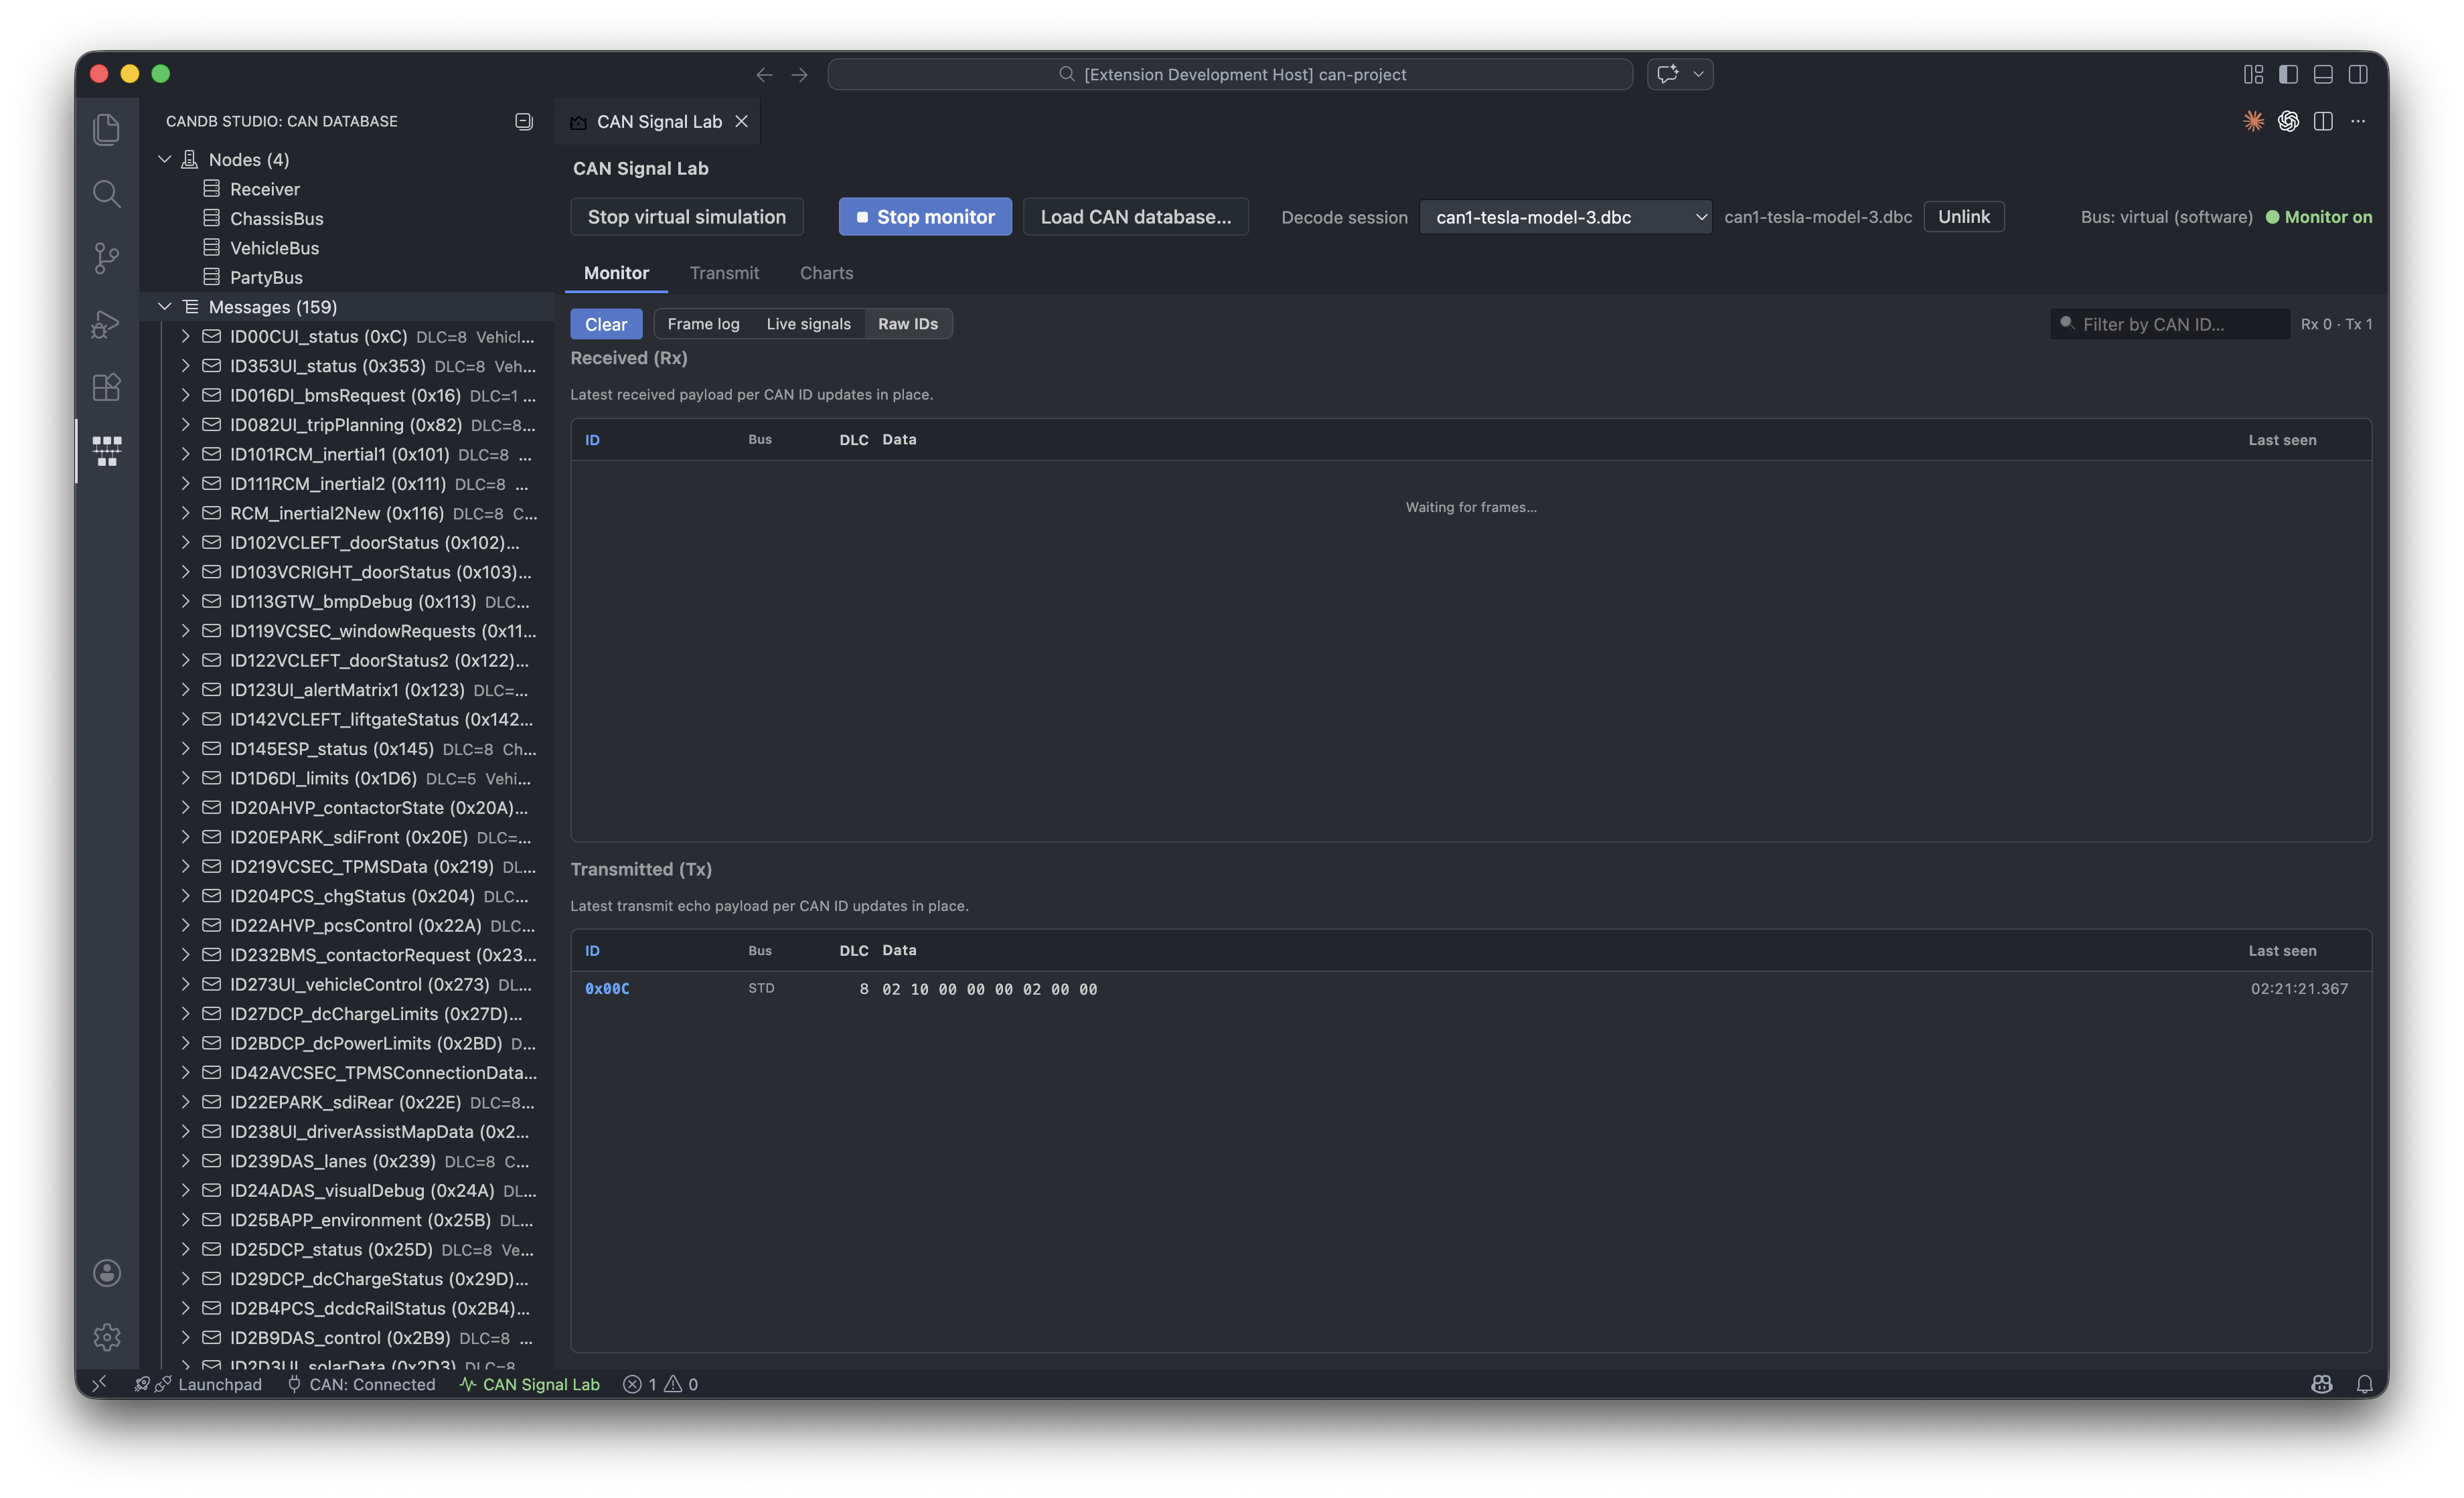2464x1498 pixels.
Task: Click the Claude starburst icon in editor toolbar
Action: click(2253, 121)
